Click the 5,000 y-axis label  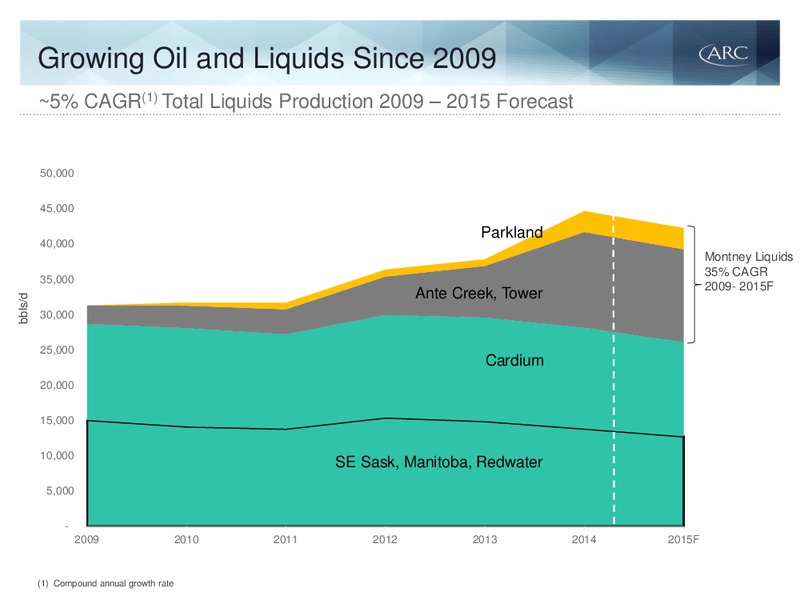pyautogui.click(x=60, y=491)
